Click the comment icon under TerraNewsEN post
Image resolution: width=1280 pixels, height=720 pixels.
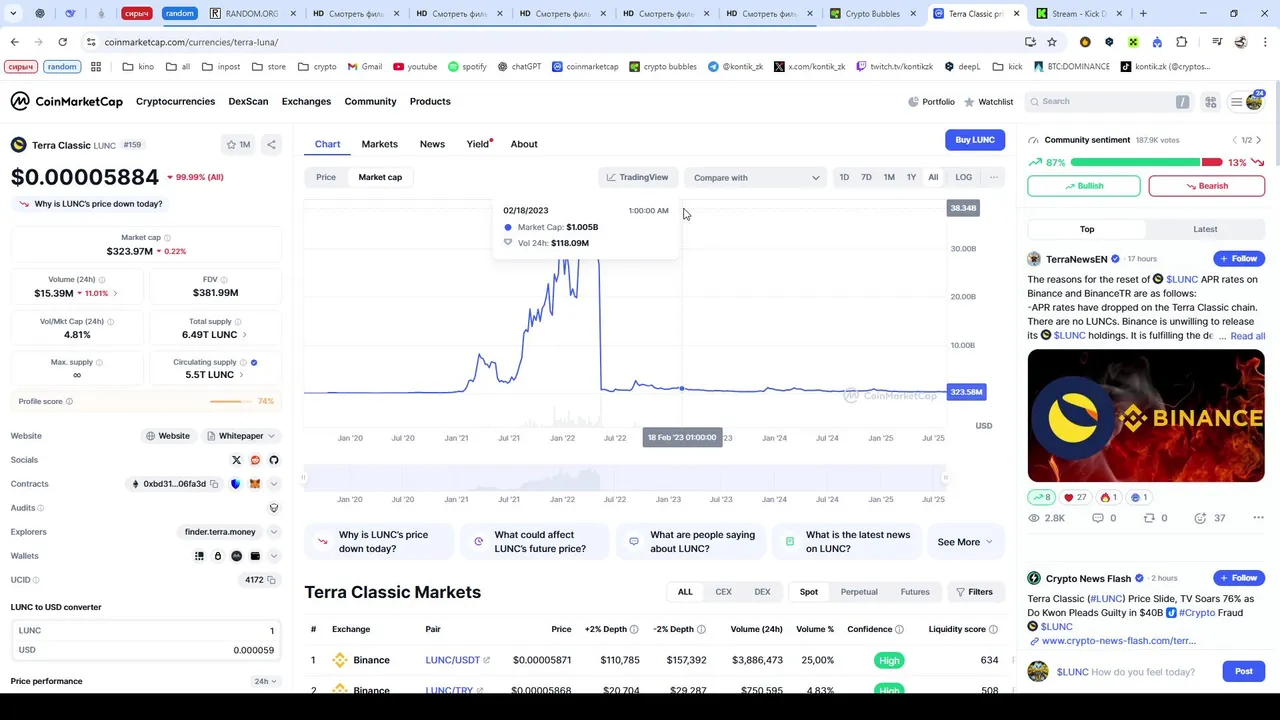coord(1098,518)
